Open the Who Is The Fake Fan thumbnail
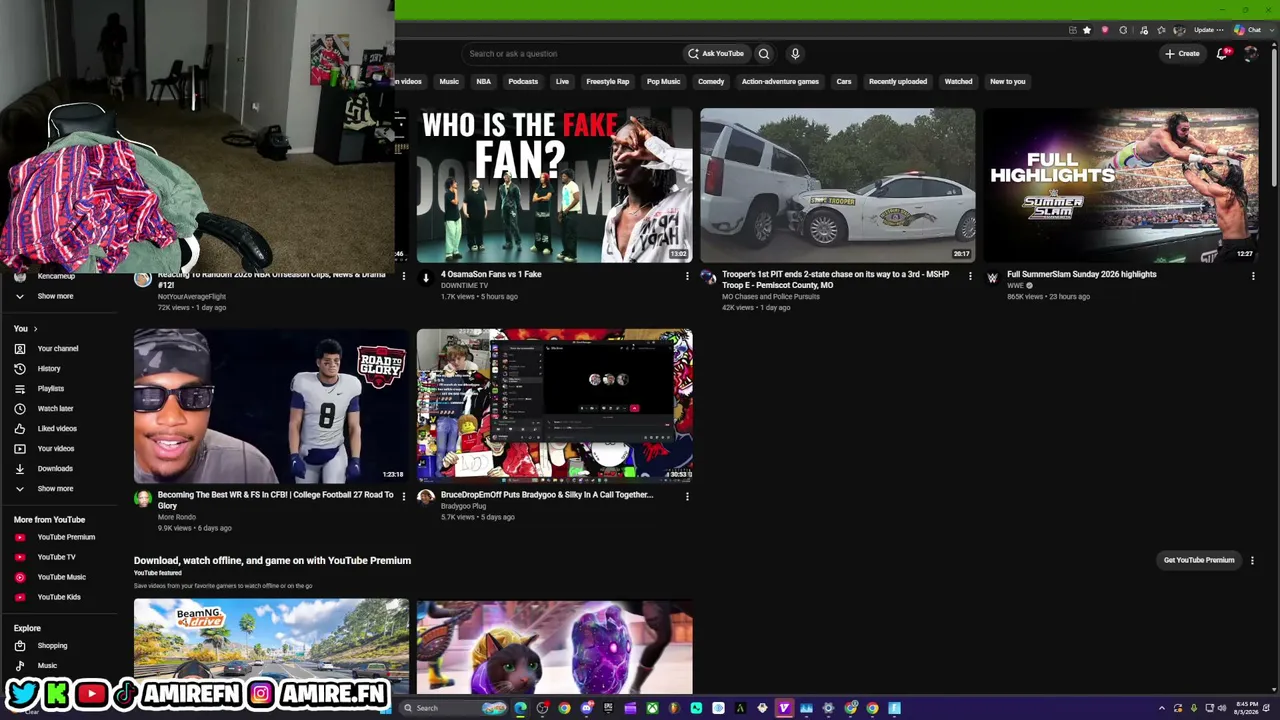Image resolution: width=1280 pixels, height=720 pixels. point(555,185)
